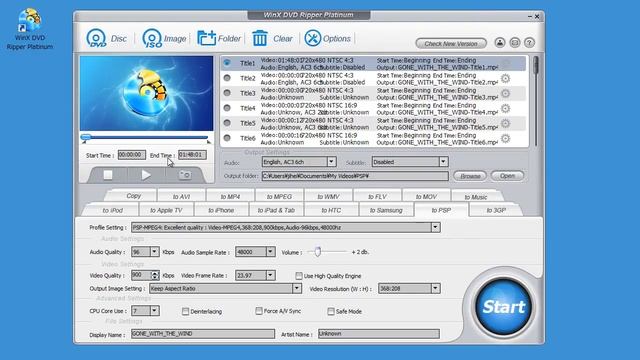Open the Options settings
This screenshot has height=360, width=640.
[327, 38]
